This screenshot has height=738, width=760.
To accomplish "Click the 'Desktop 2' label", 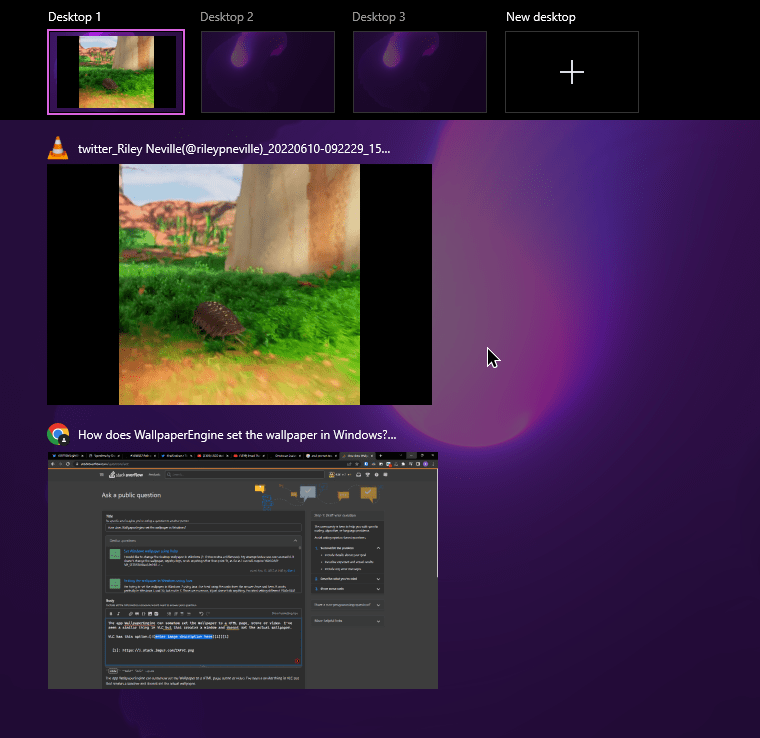I will tap(227, 17).
